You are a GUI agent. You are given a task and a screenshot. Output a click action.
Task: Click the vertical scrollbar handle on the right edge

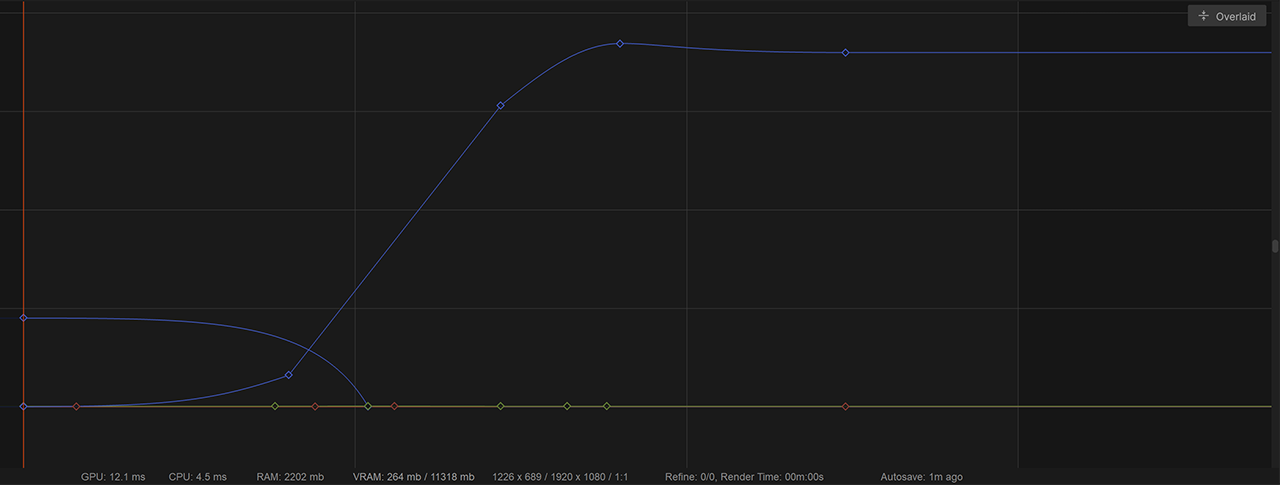click(1275, 246)
